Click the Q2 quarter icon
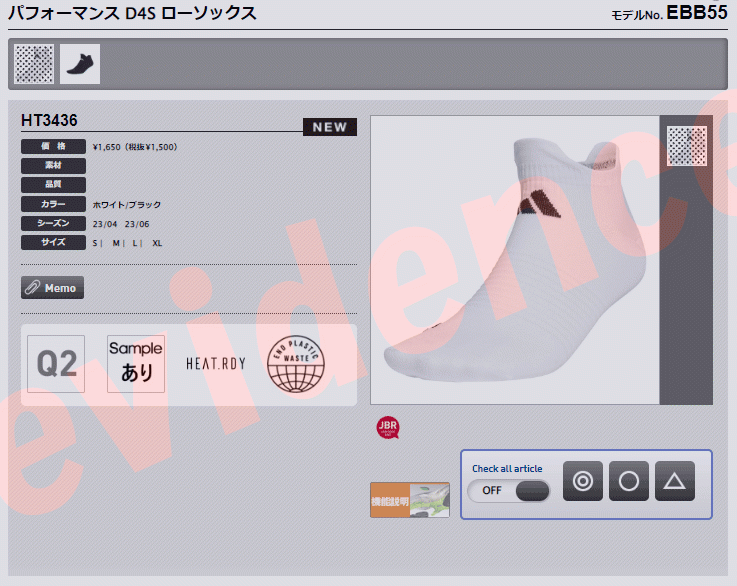Viewport: 737px width, 586px height. click(x=56, y=364)
